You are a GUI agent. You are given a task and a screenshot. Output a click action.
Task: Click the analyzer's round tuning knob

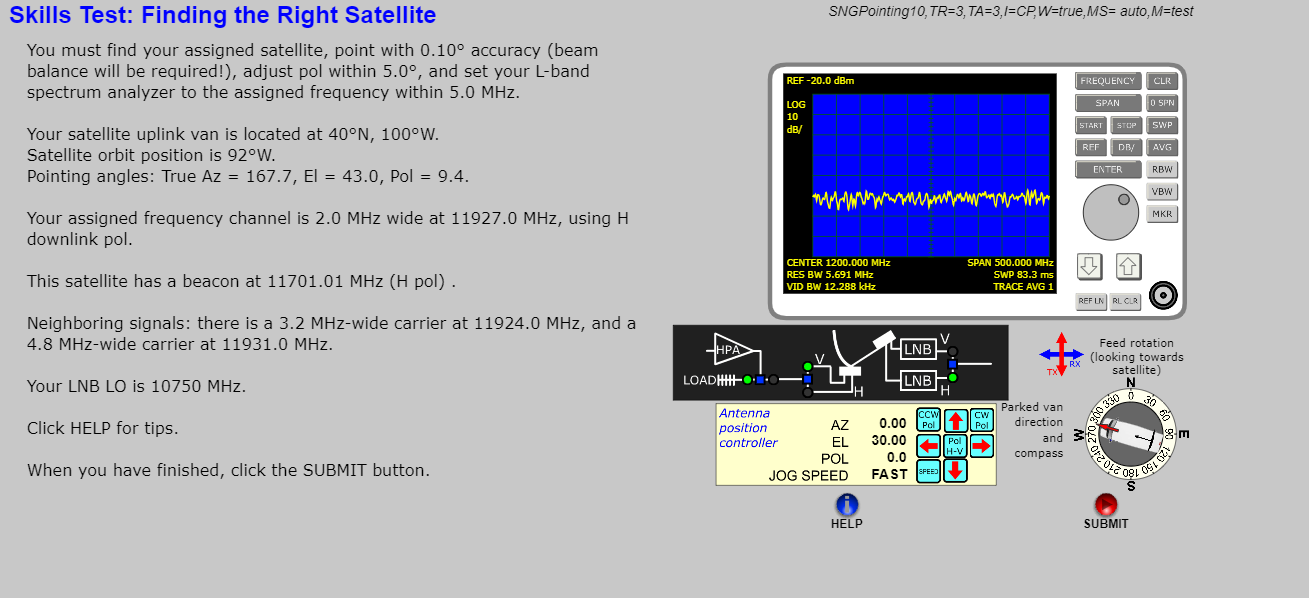pos(1110,212)
